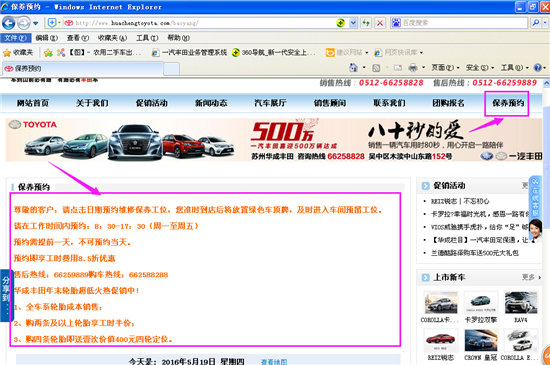The width and height of the screenshot is (550, 365).
Task: Open the 工具 menu in the menu bar
Action: (x=147, y=38)
